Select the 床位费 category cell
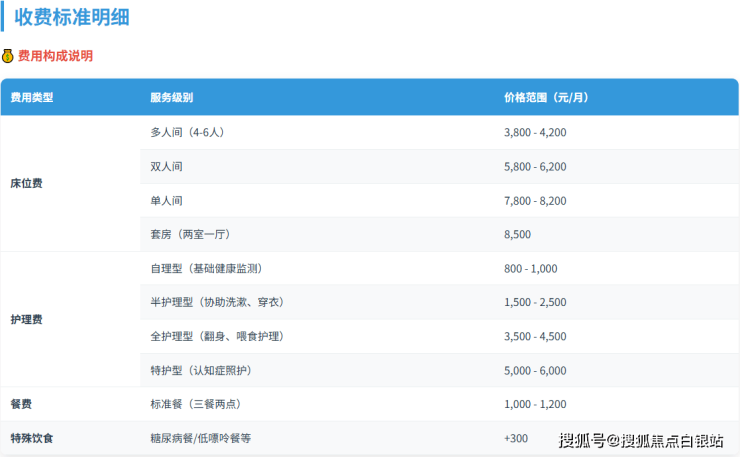This screenshot has height=457, width=740. click(26, 183)
